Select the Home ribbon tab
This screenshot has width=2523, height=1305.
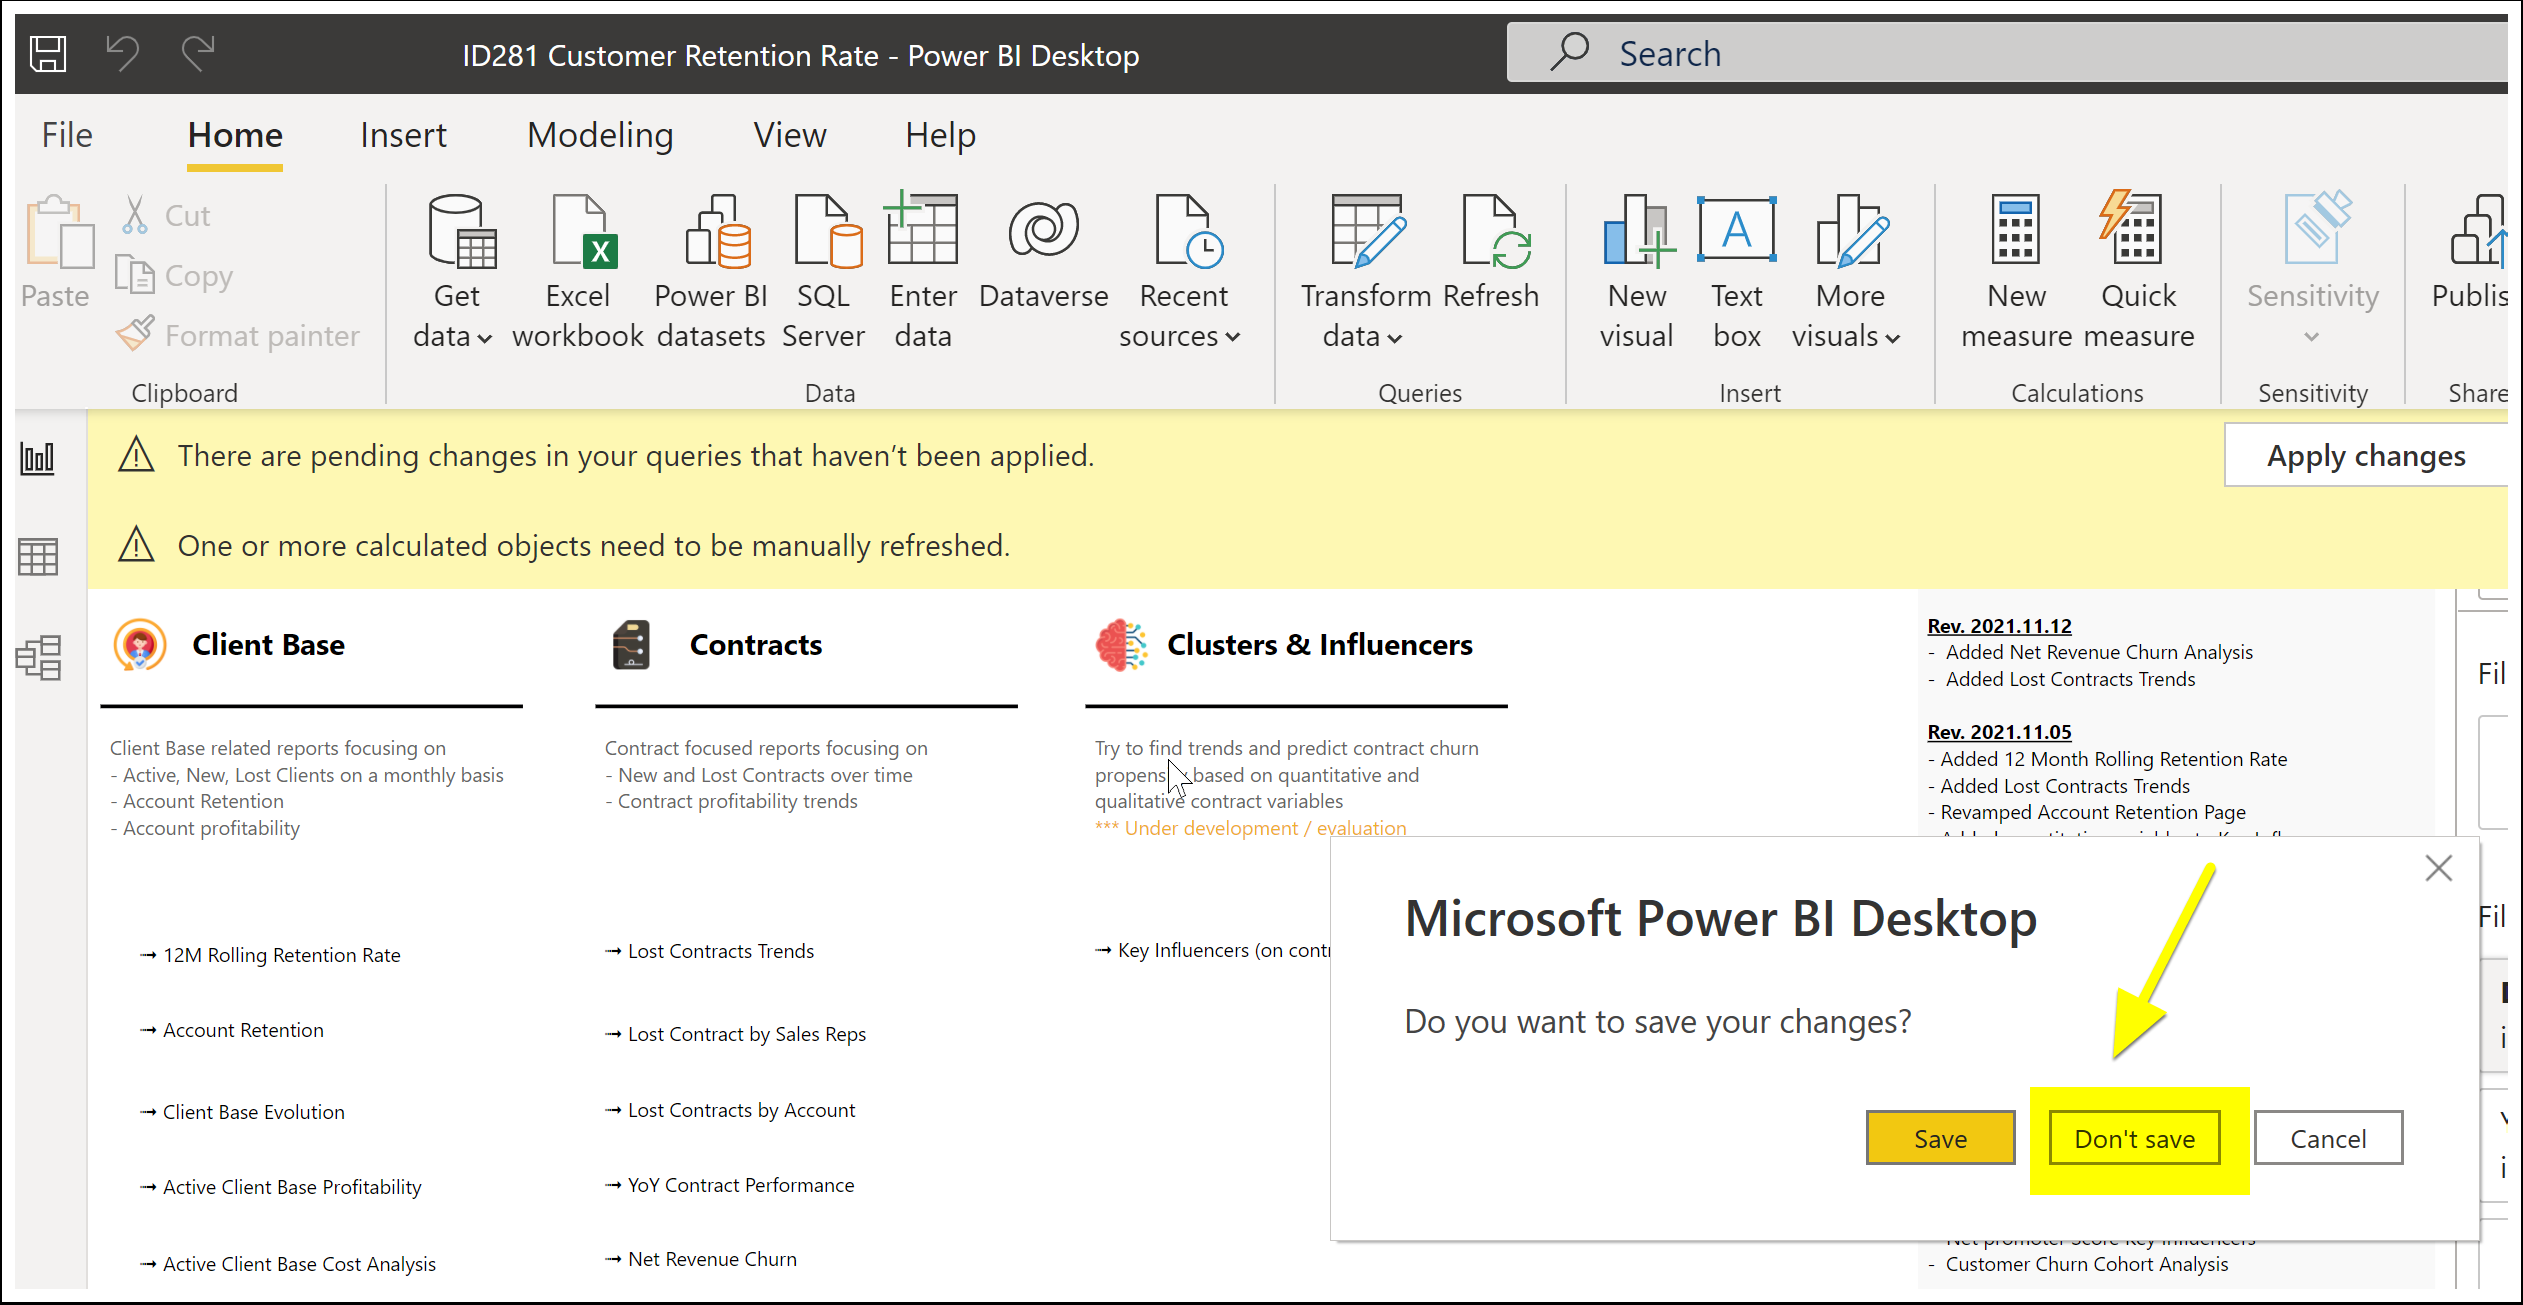[235, 135]
